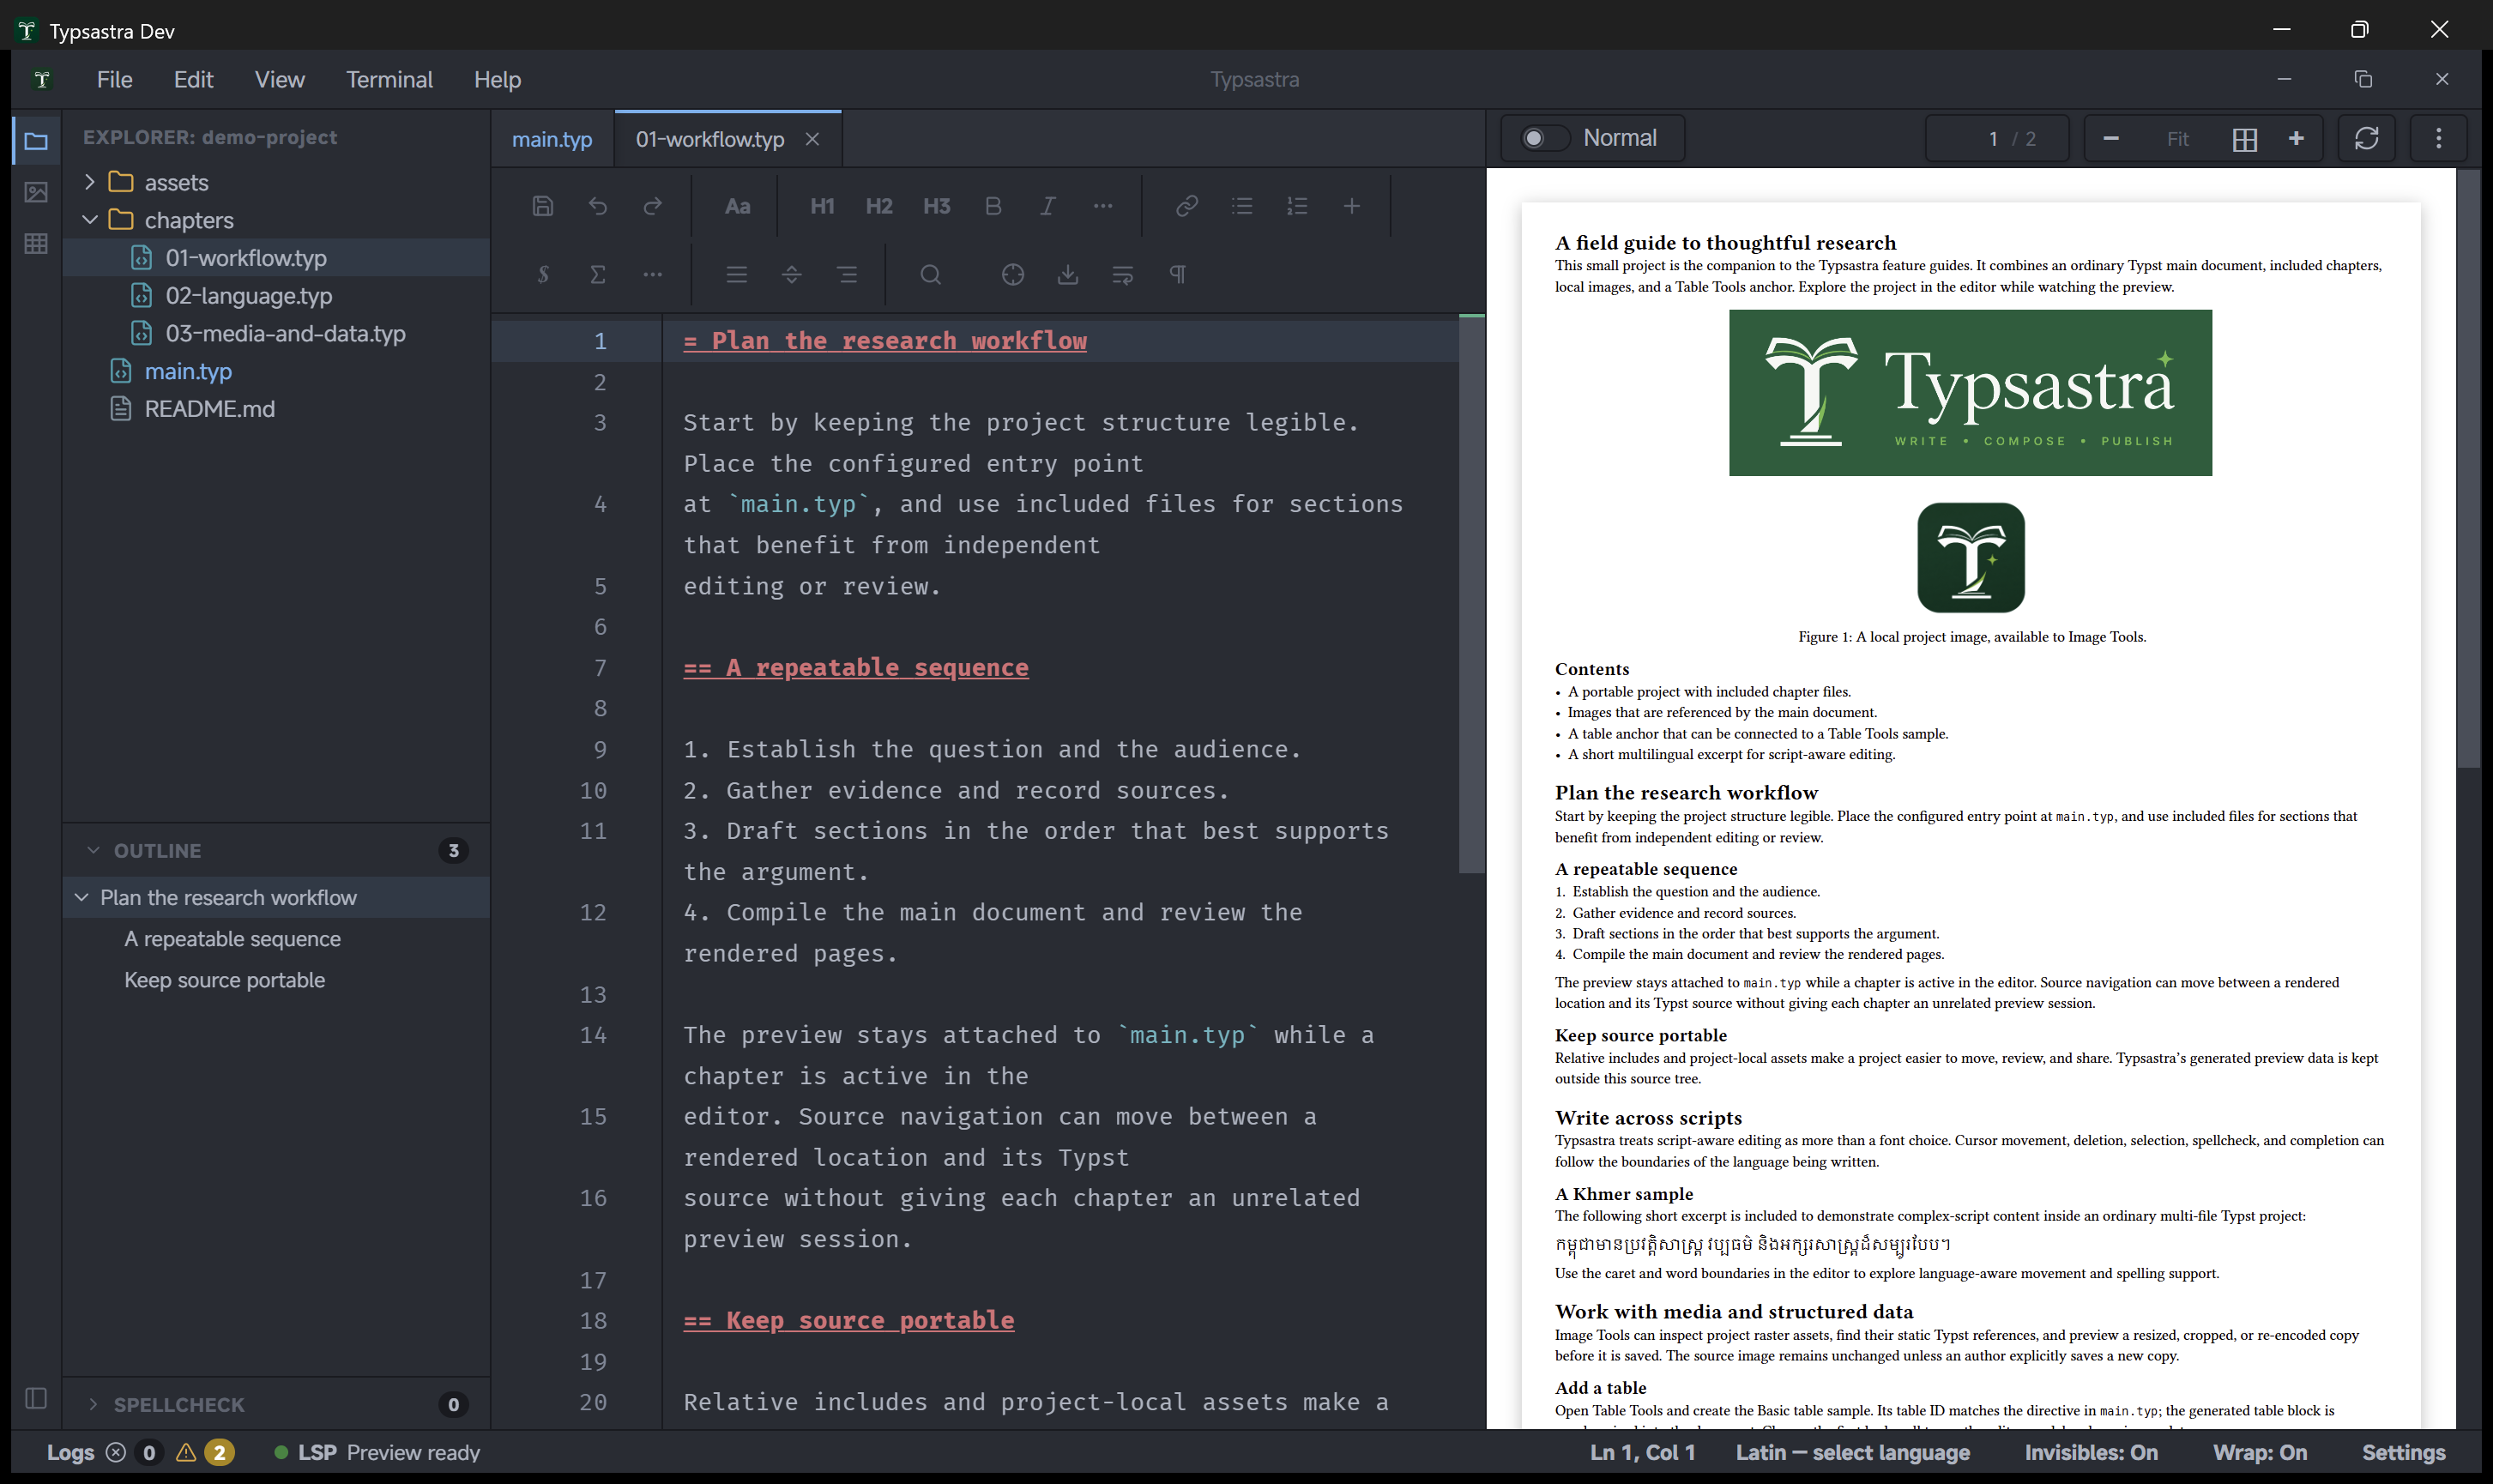This screenshot has width=2493, height=1484.
Task: Apply bold formatting with the B icon
Action: 993,206
